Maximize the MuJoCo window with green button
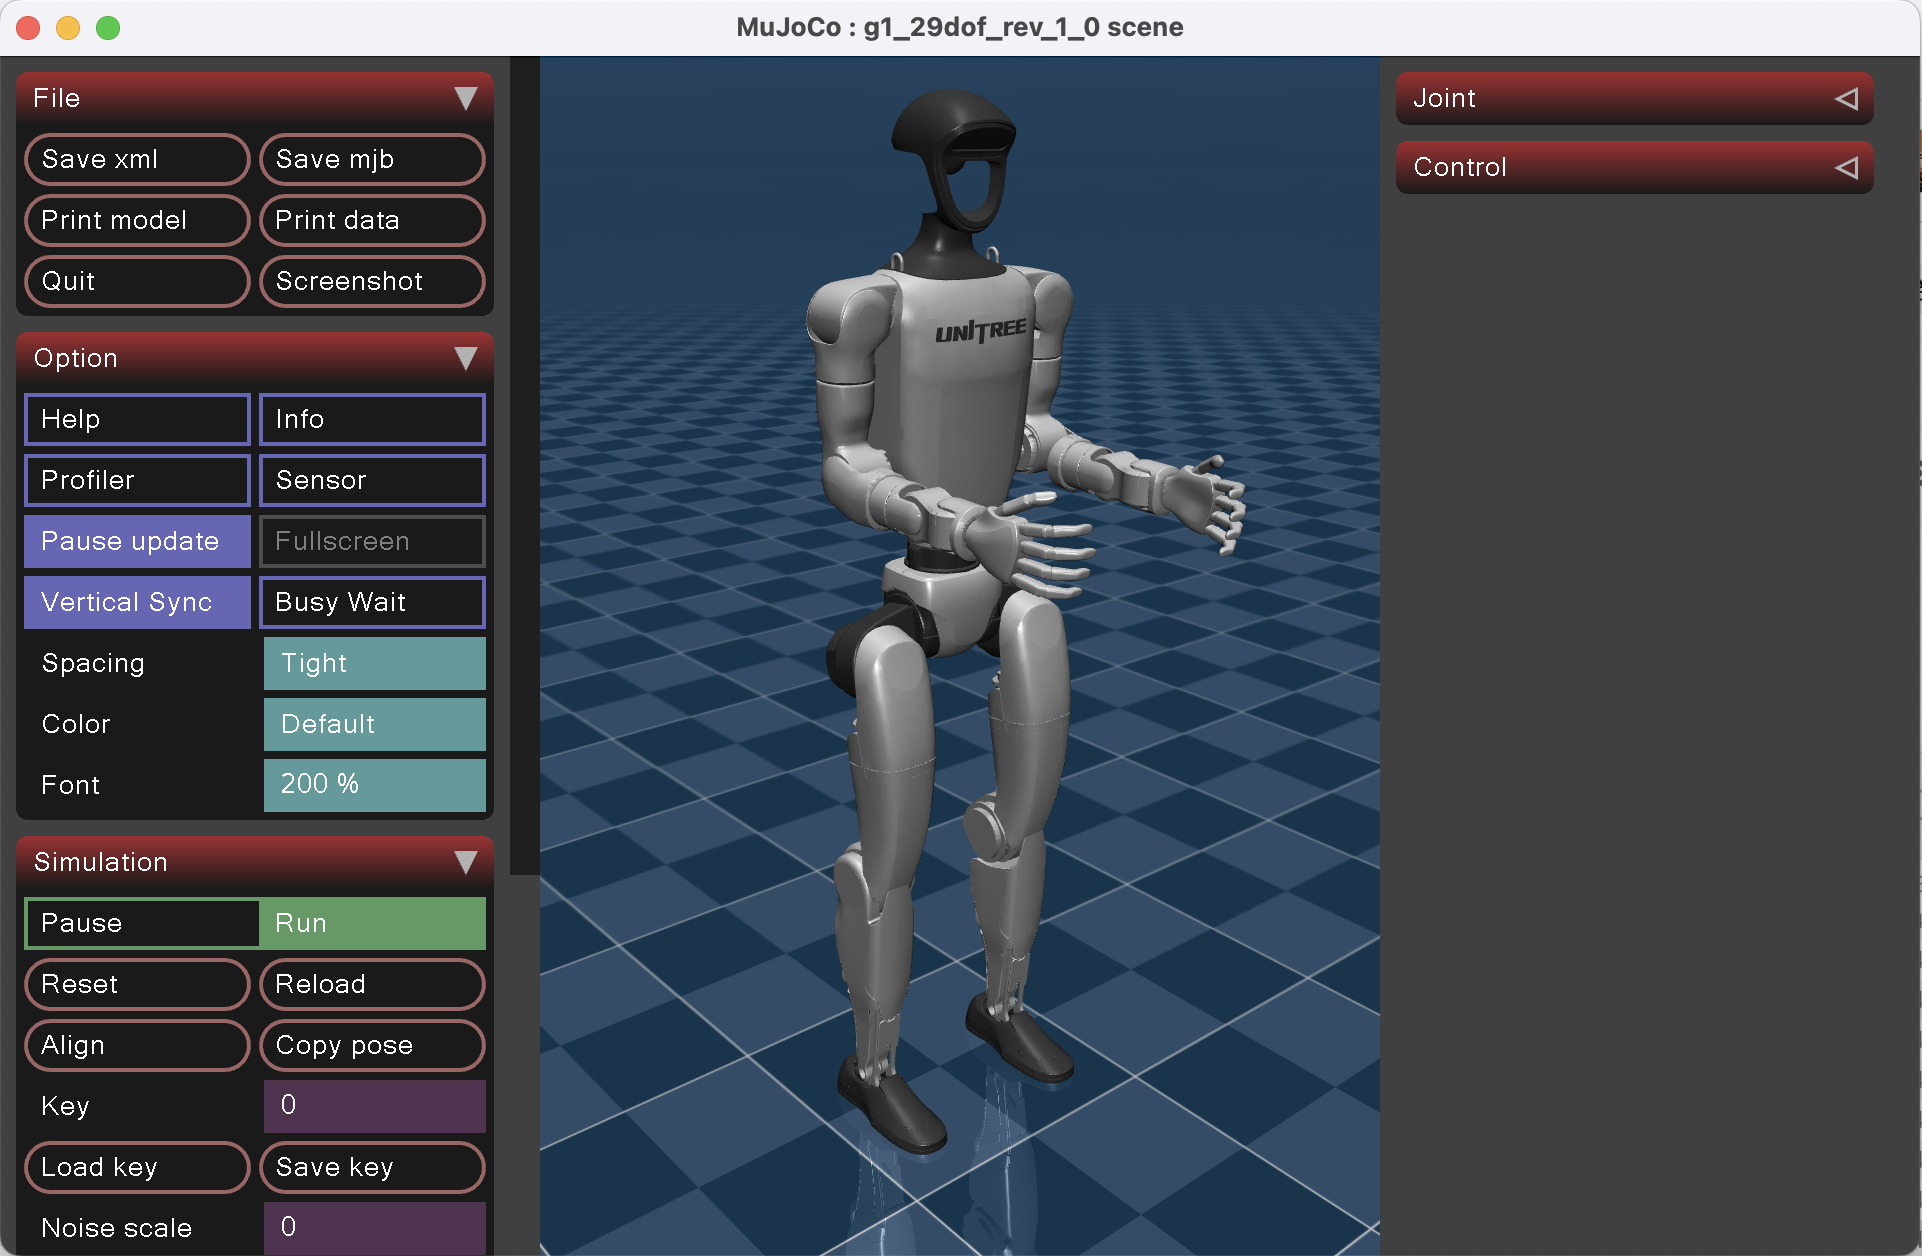This screenshot has width=1922, height=1256. pyautogui.click(x=108, y=28)
